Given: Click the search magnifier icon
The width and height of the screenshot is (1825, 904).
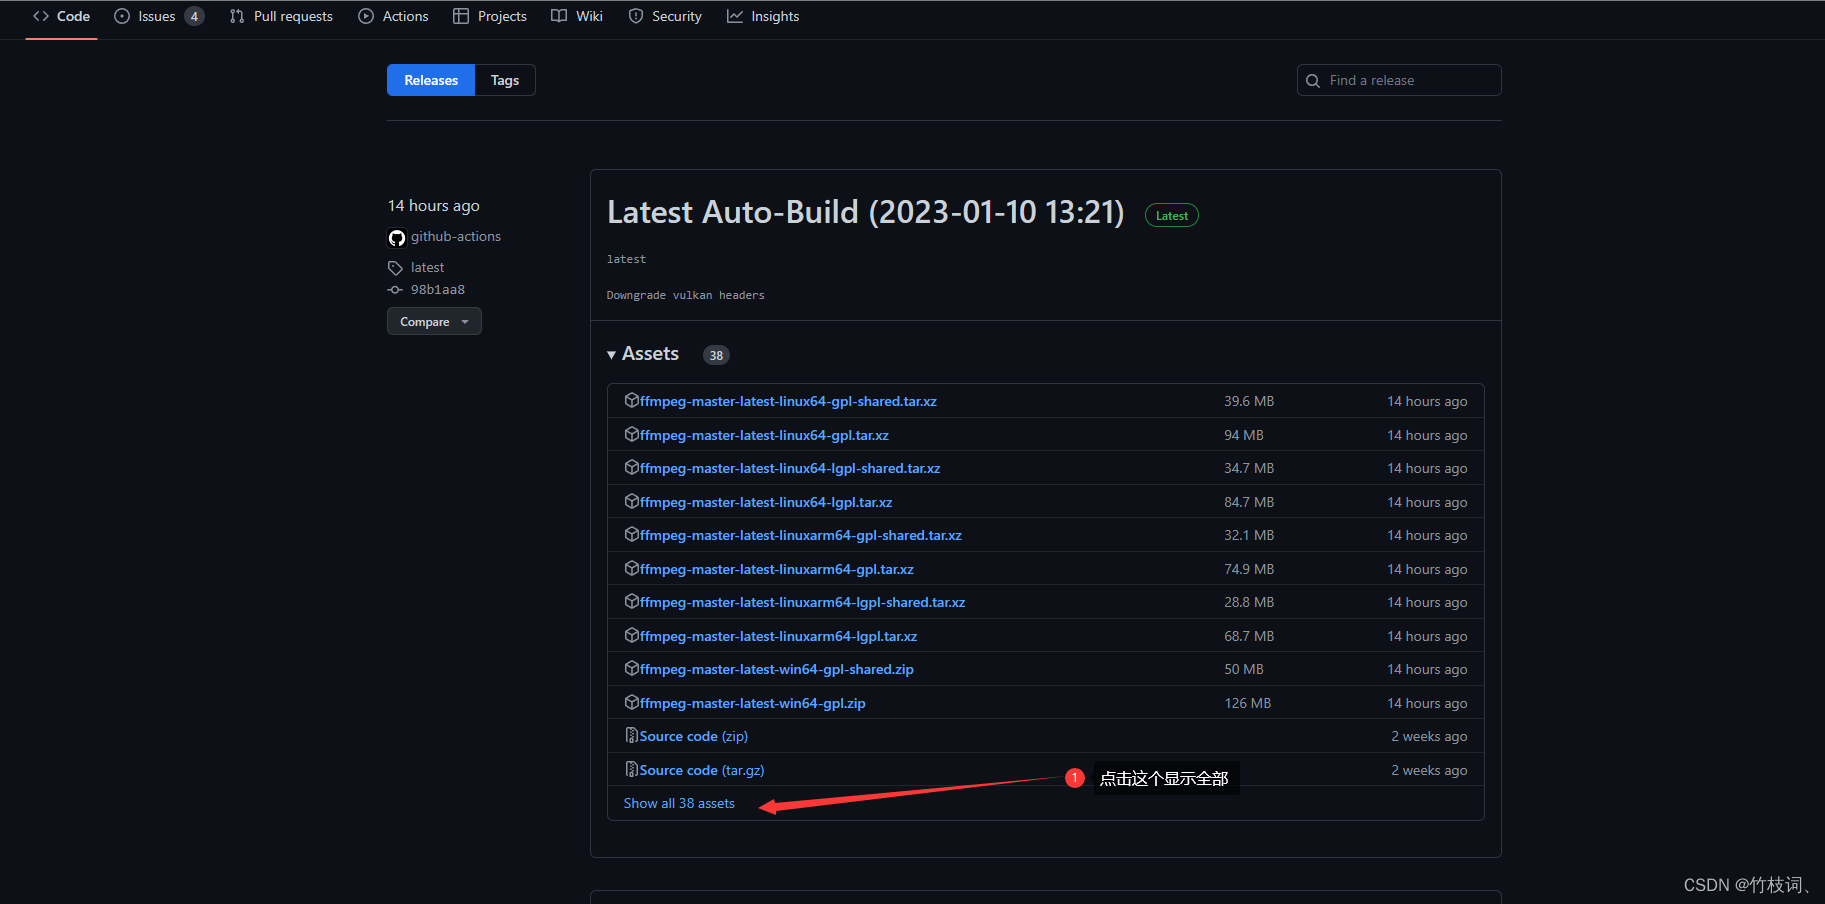Looking at the screenshot, I should (1313, 81).
